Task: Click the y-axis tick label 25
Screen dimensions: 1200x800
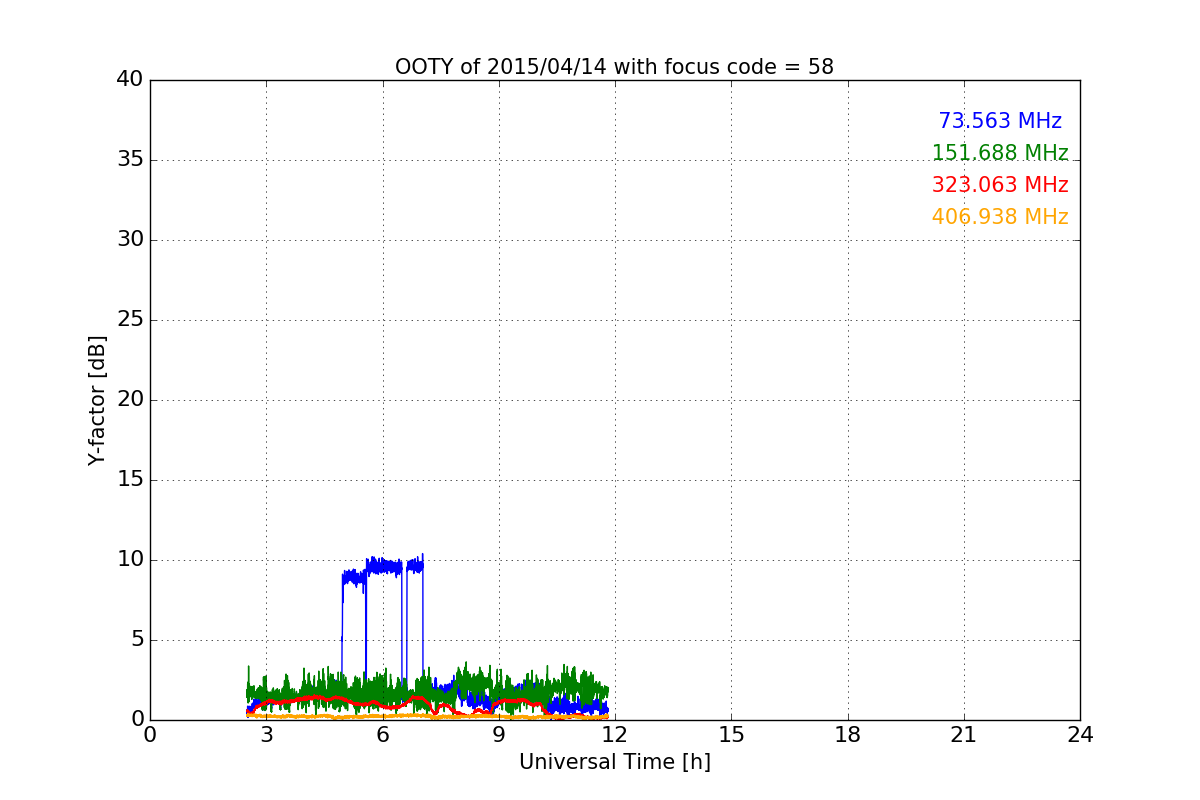Action: point(130,319)
